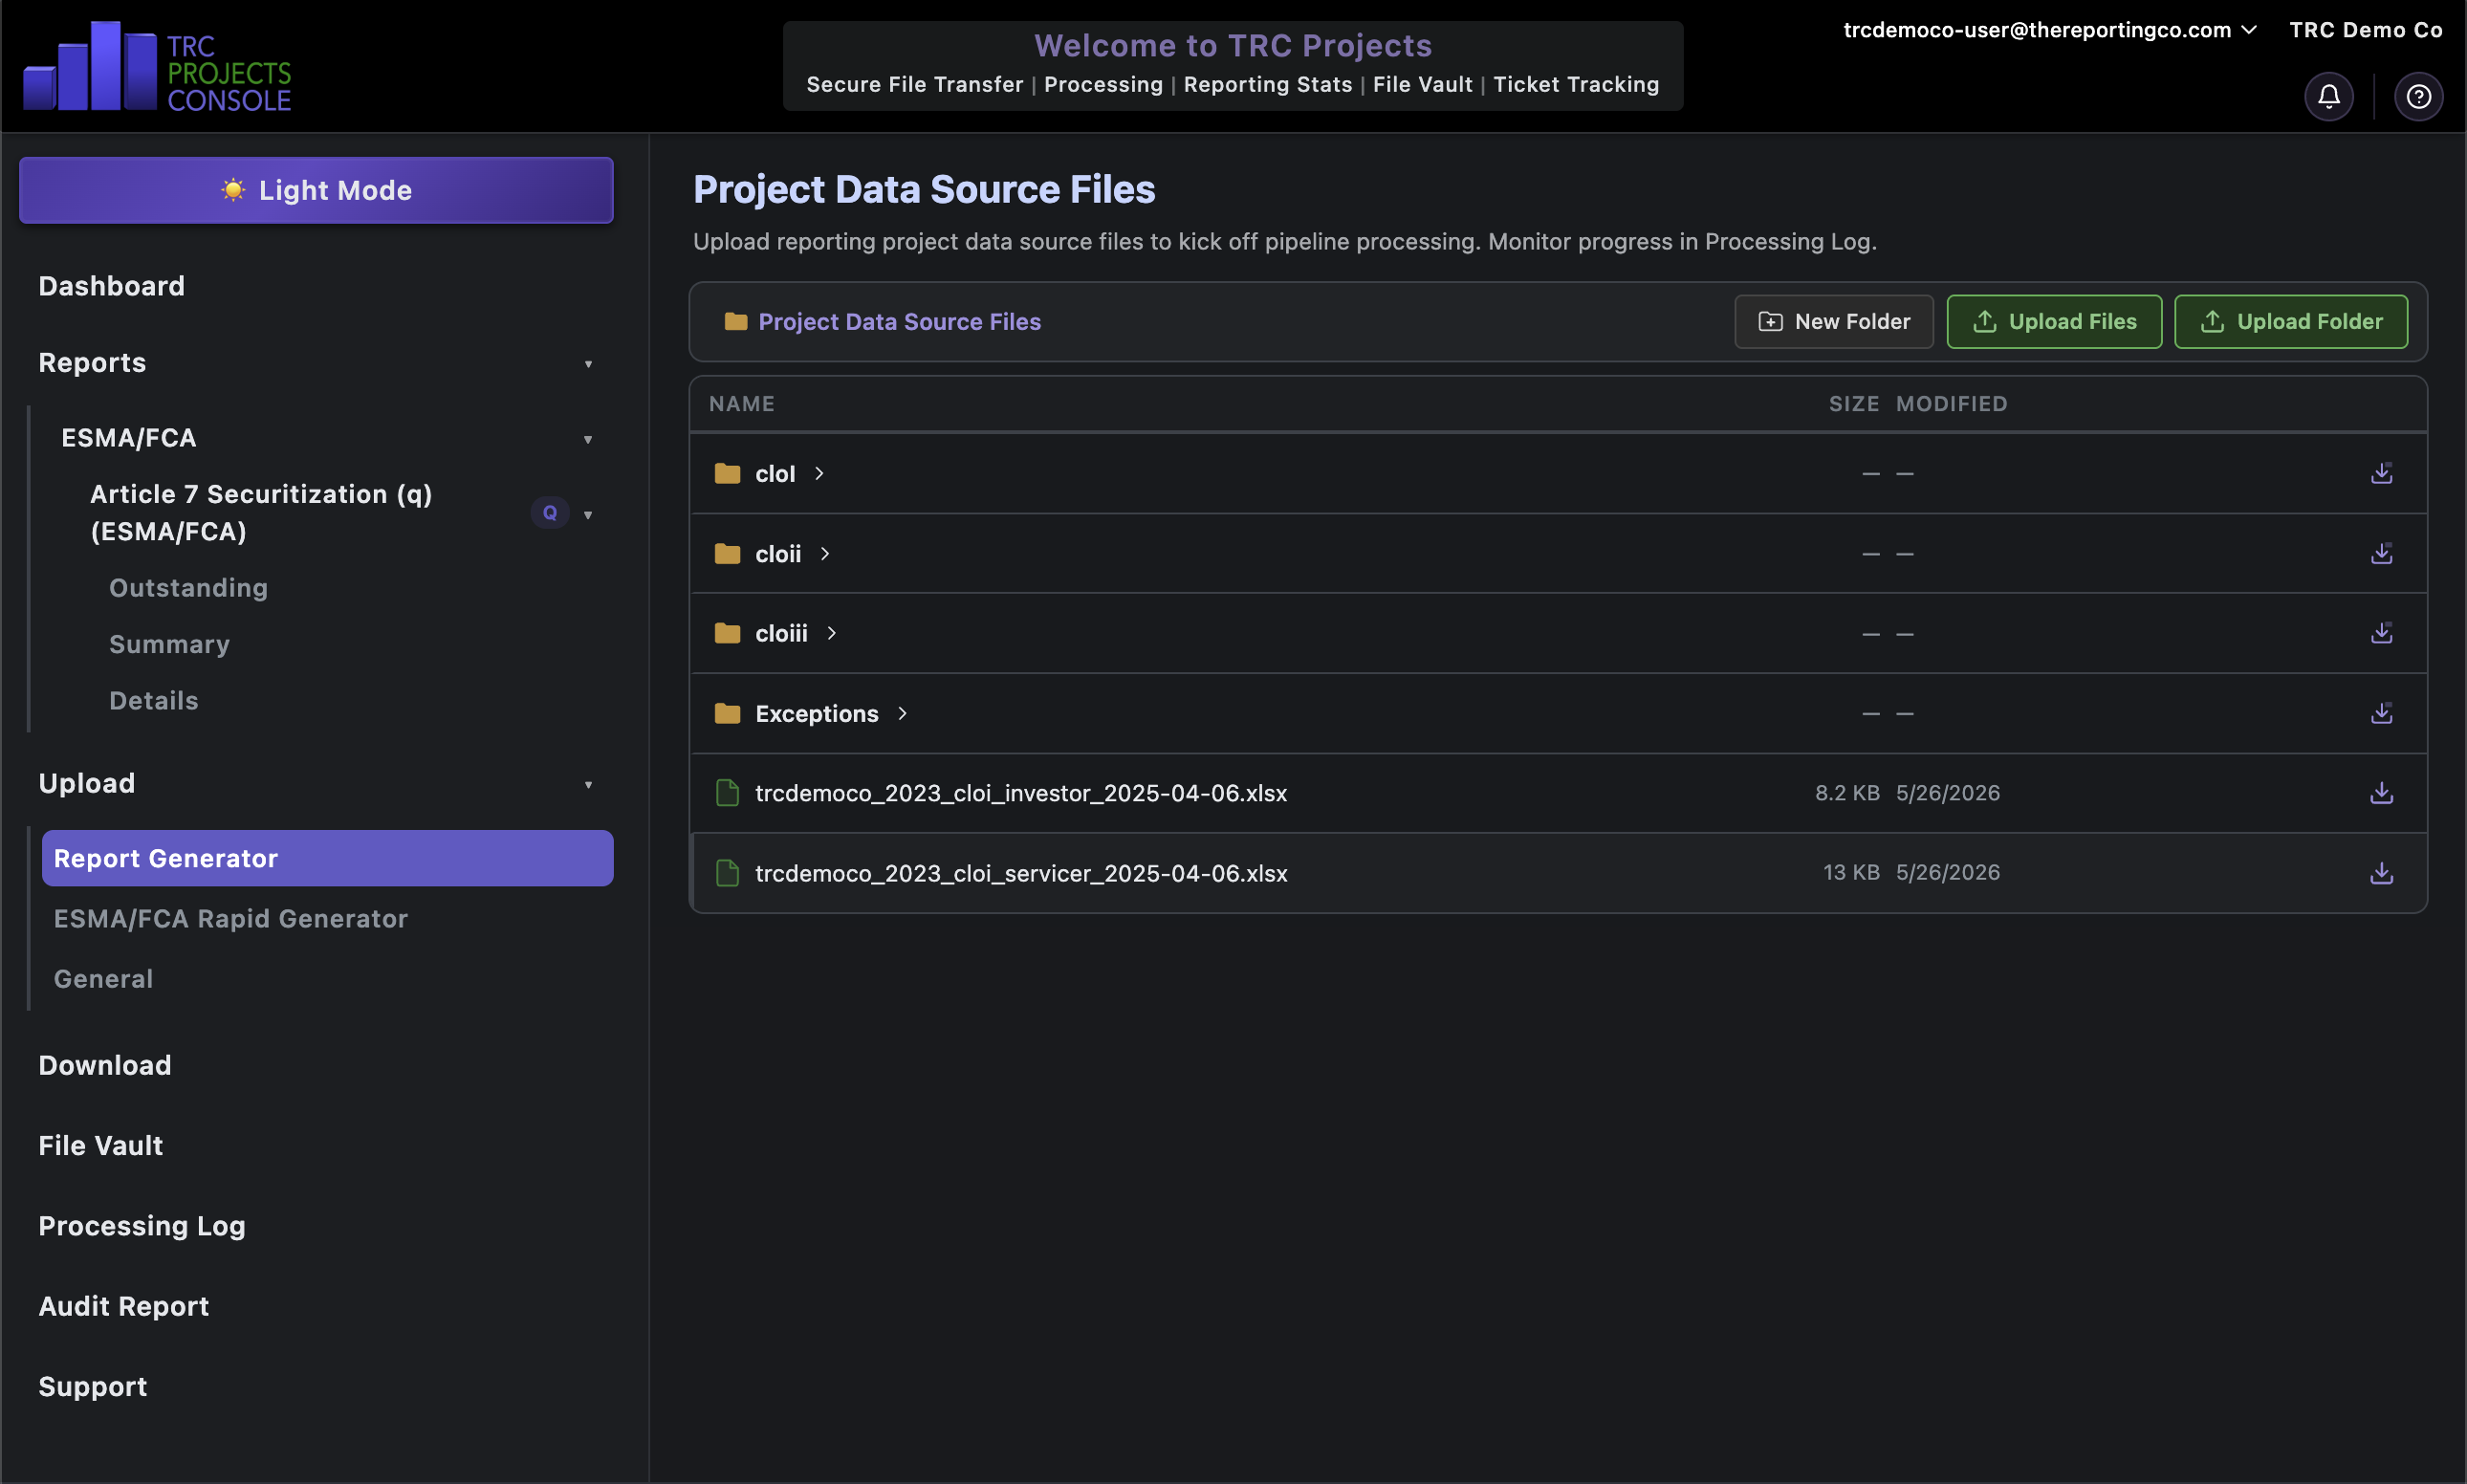The image size is (2467, 1484).
Task: Open Support page
Action: (93, 1386)
